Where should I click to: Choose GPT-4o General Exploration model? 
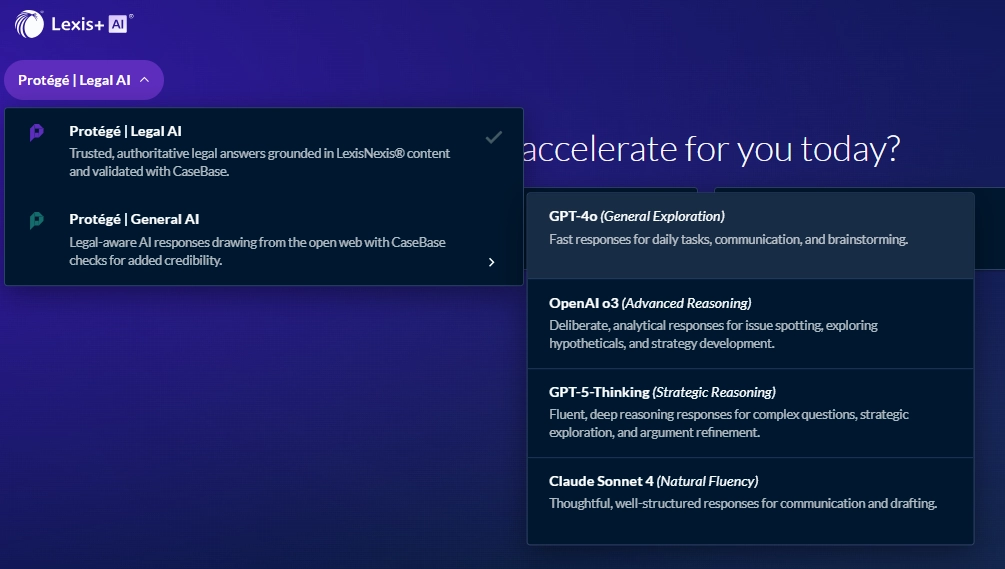point(636,216)
